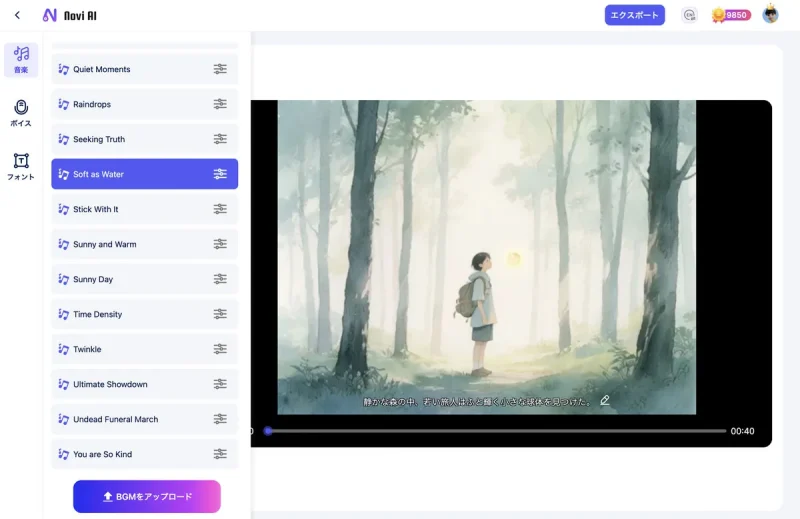Adjust settings for Soft as Water
This screenshot has width=800, height=519.
click(x=220, y=174)
